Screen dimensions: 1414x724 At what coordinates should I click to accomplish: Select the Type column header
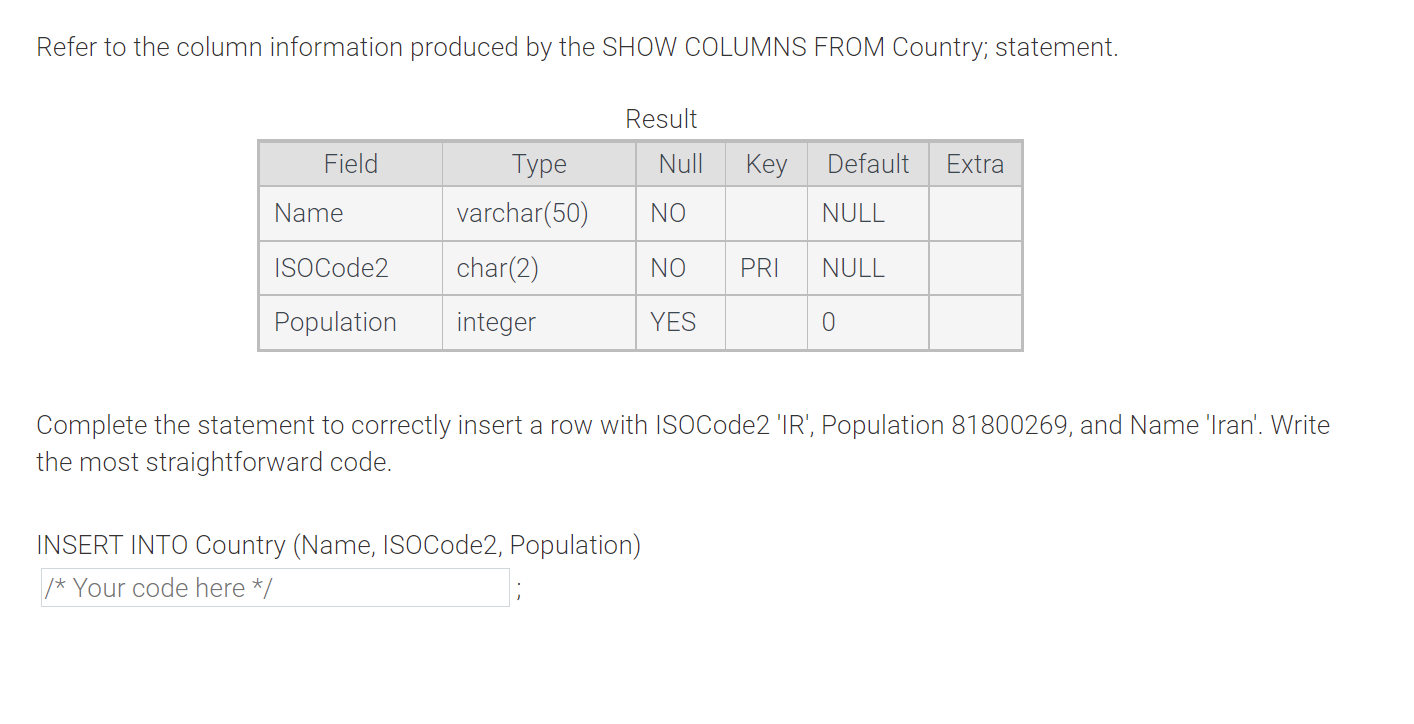click(x=538, y=163)
